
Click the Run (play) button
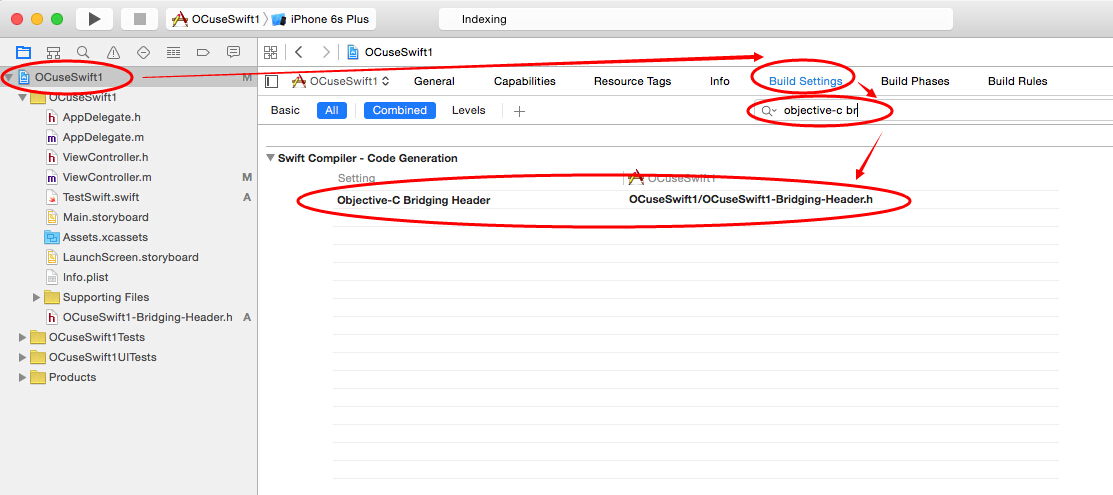[94, 19]
